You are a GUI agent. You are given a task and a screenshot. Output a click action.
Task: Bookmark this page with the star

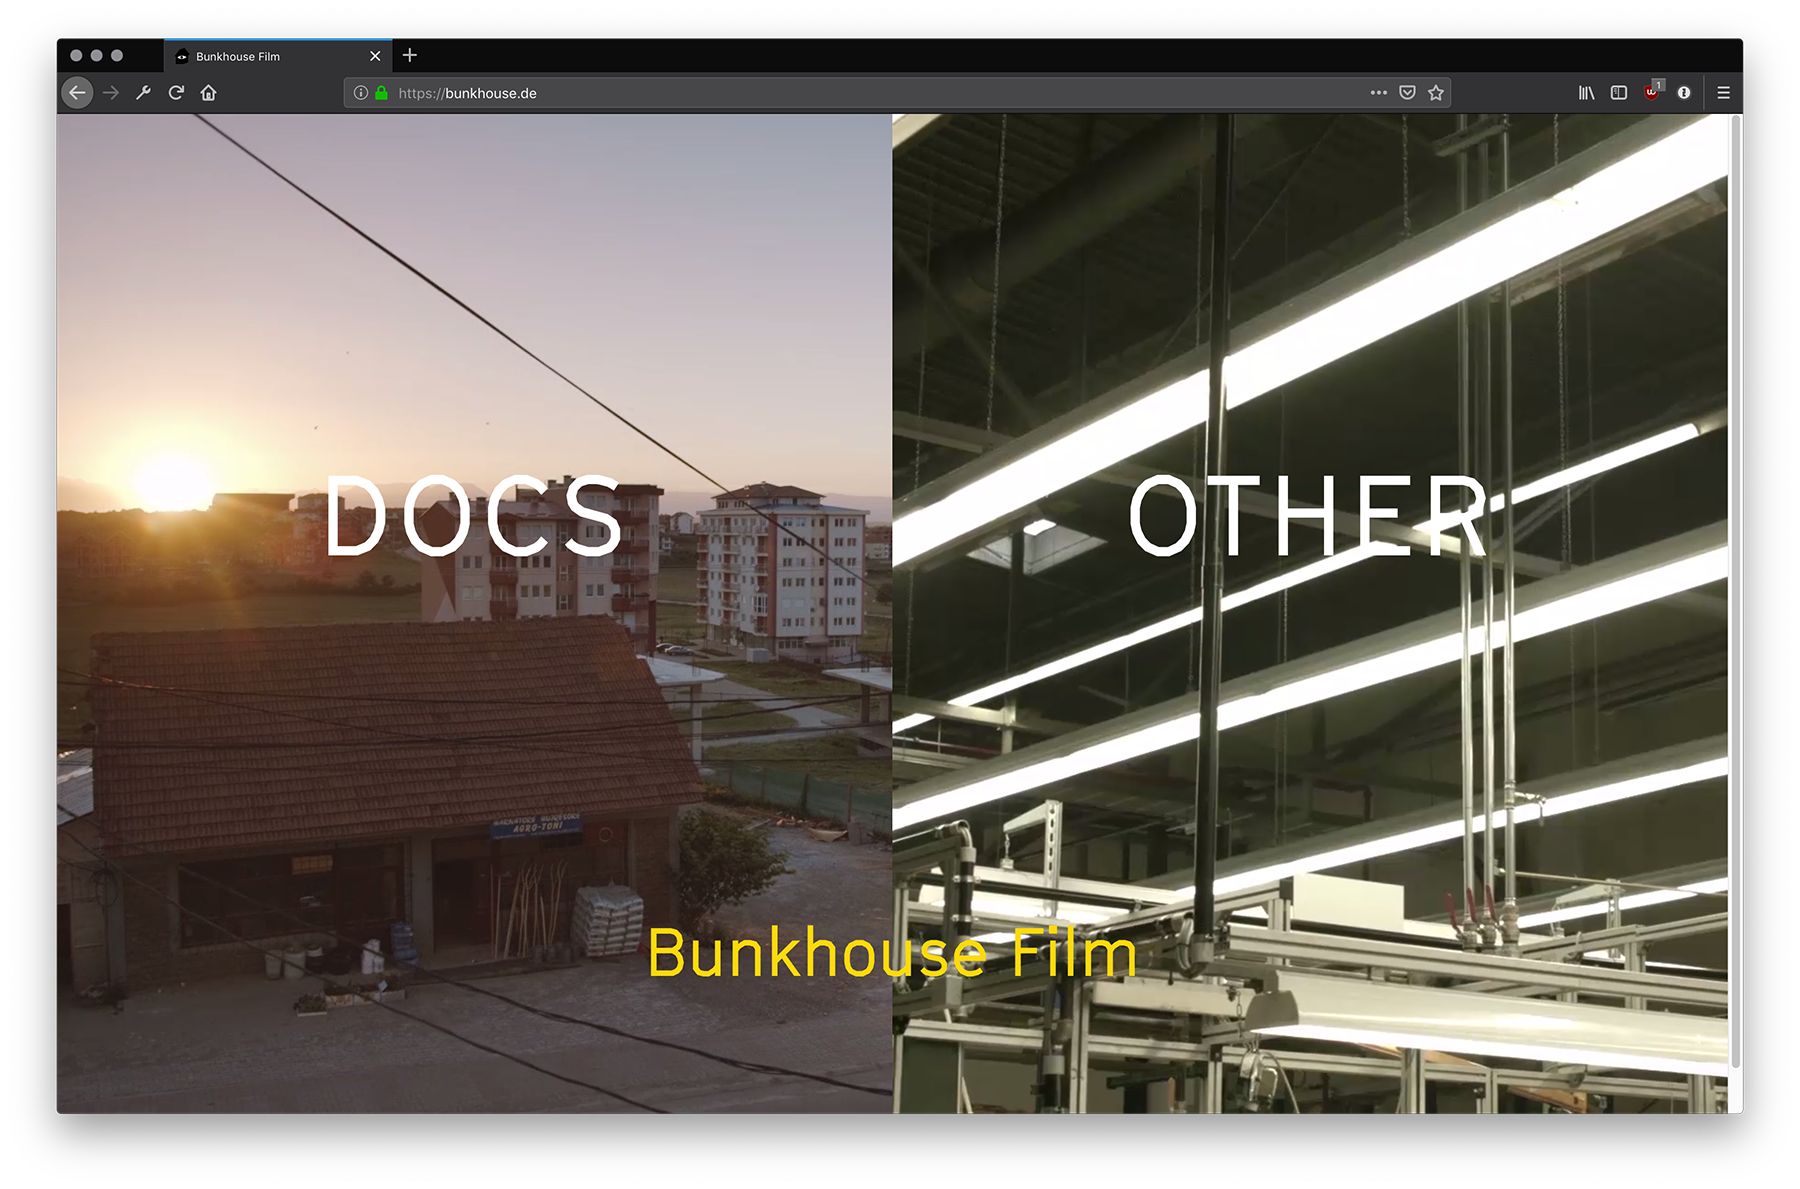pyautogui.click(x=1436, y=93)
